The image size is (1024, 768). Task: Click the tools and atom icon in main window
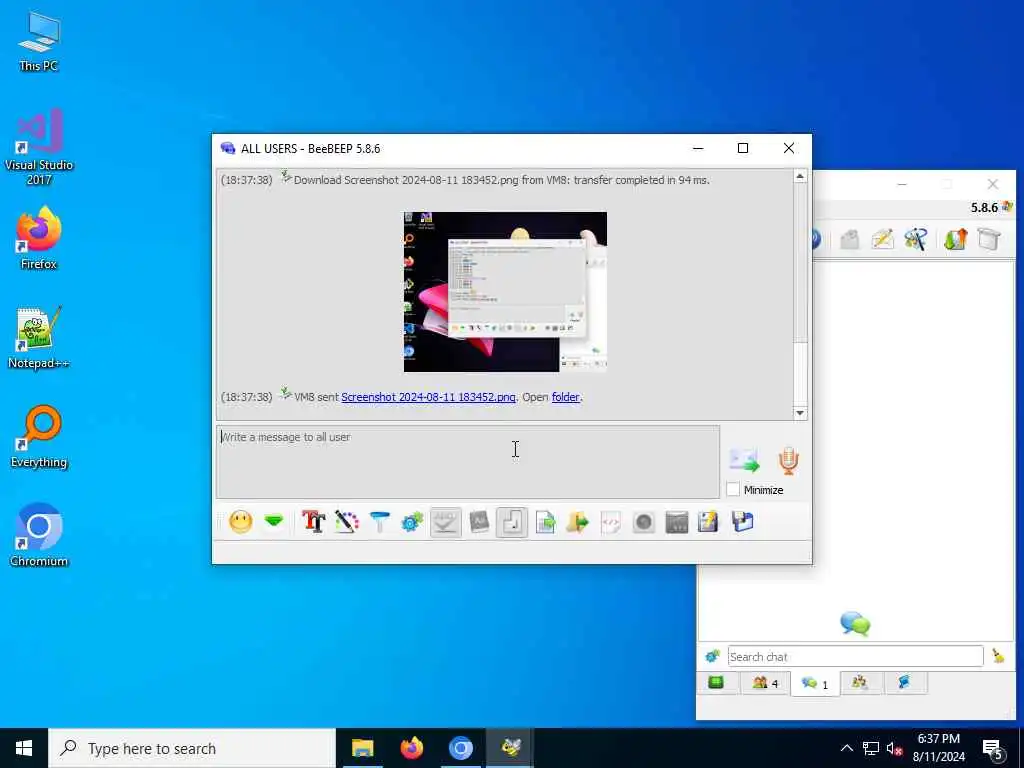(x=916, y=239)
